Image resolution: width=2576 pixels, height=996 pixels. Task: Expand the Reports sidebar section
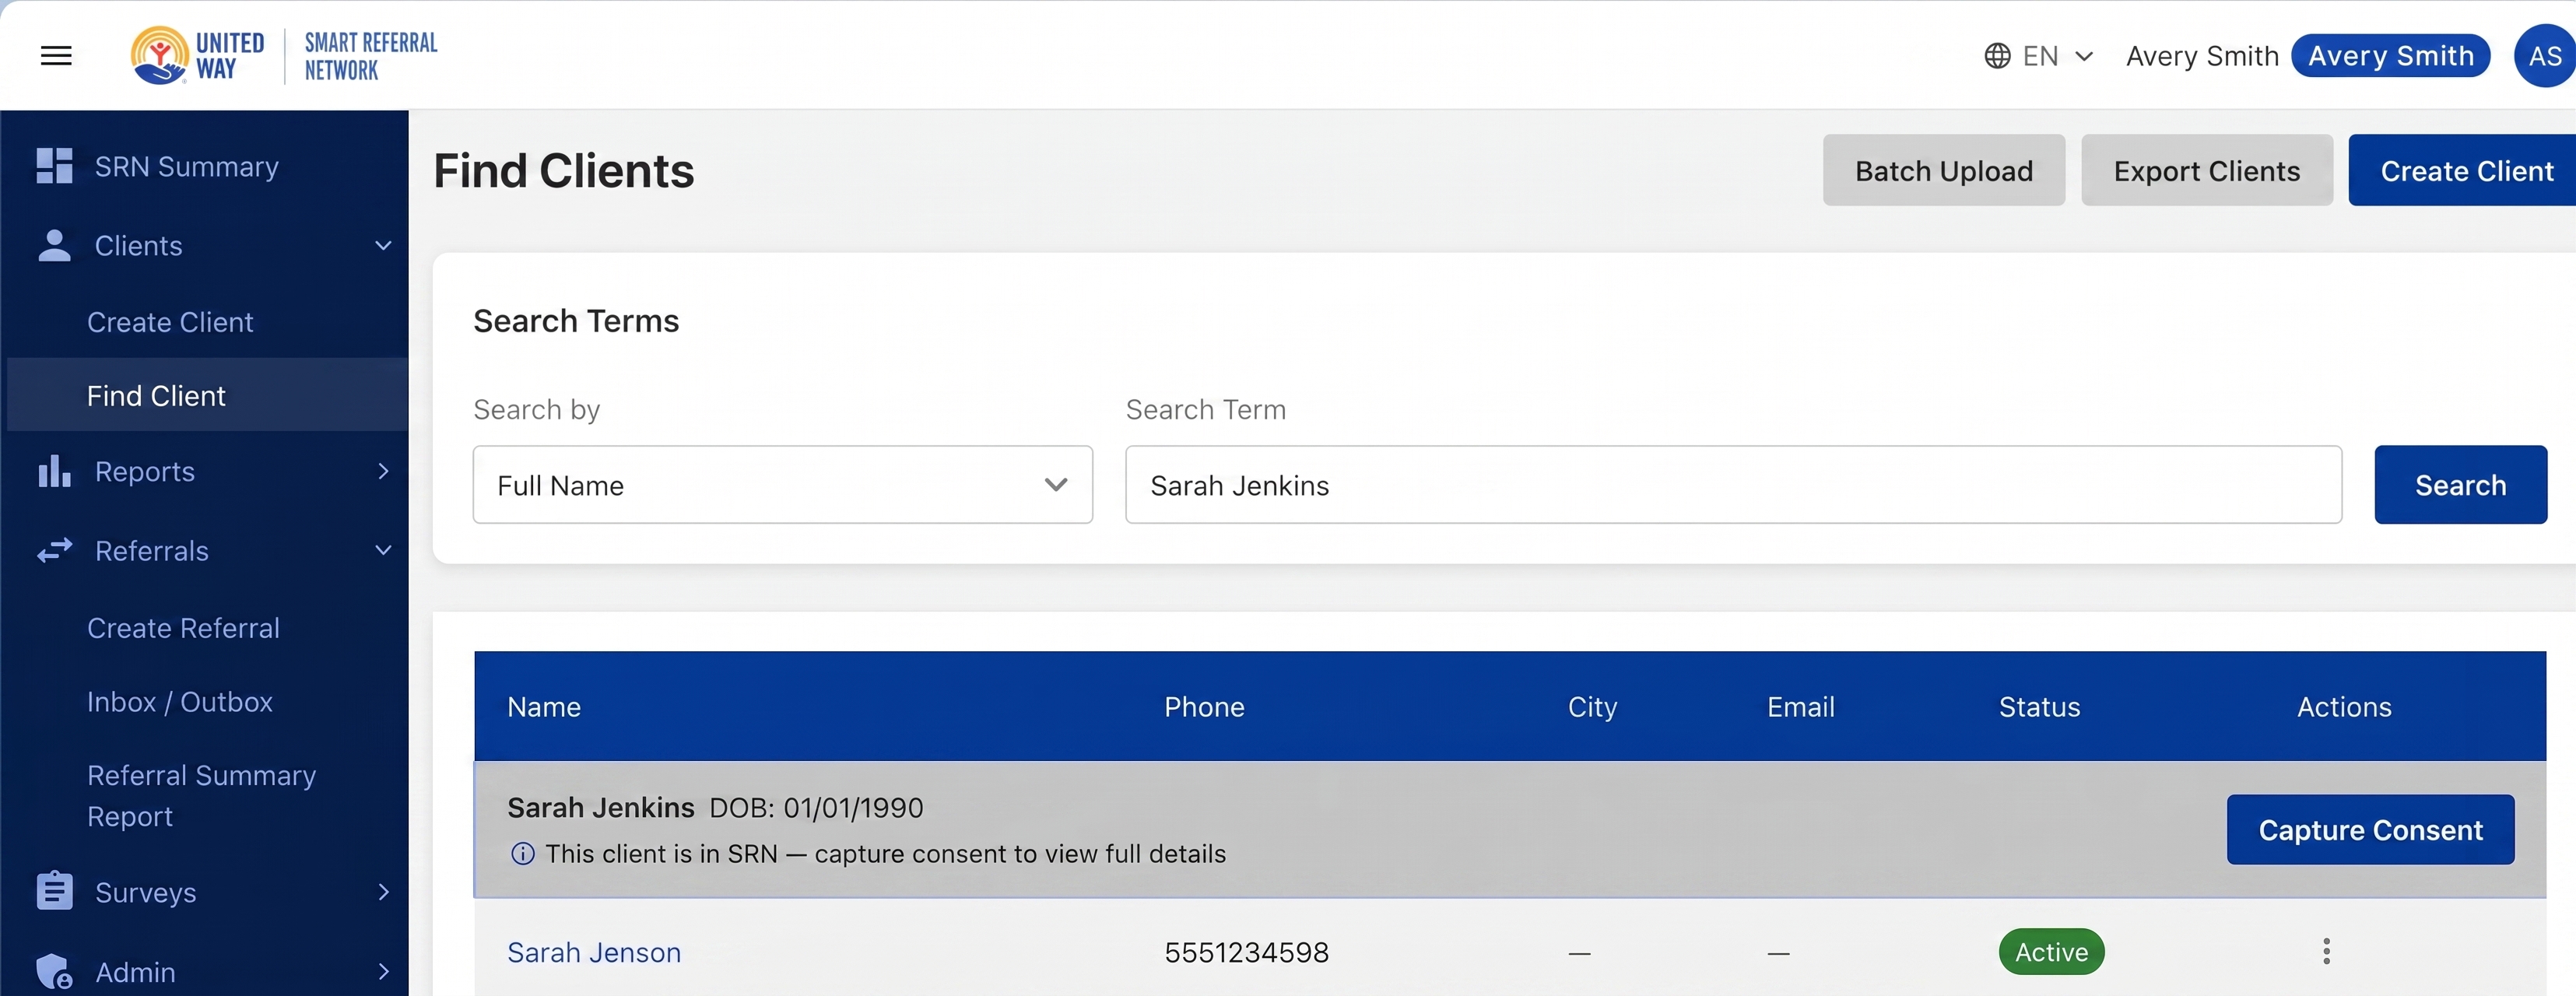coord(383,471)
